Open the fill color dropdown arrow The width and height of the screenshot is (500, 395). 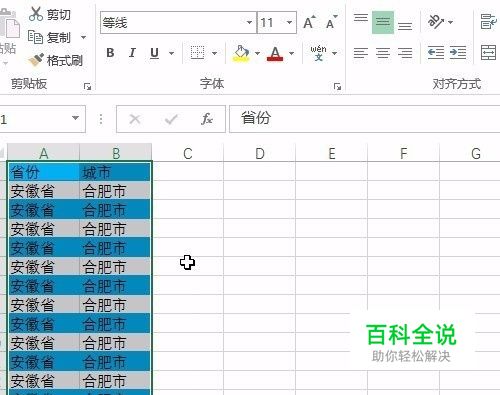pyautogui.click(x=257, y=53)
